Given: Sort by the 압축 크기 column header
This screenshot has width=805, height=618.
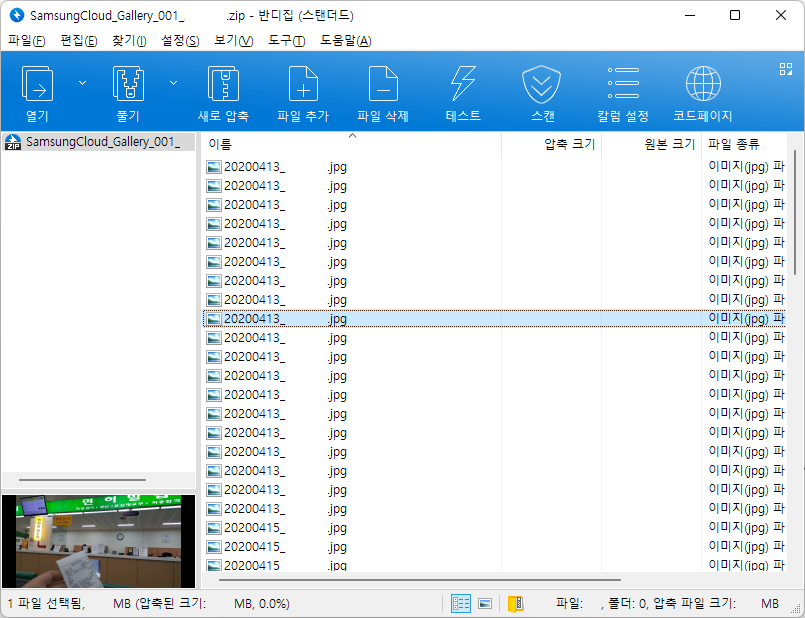Looking at the screenshot, I should 551,144.
